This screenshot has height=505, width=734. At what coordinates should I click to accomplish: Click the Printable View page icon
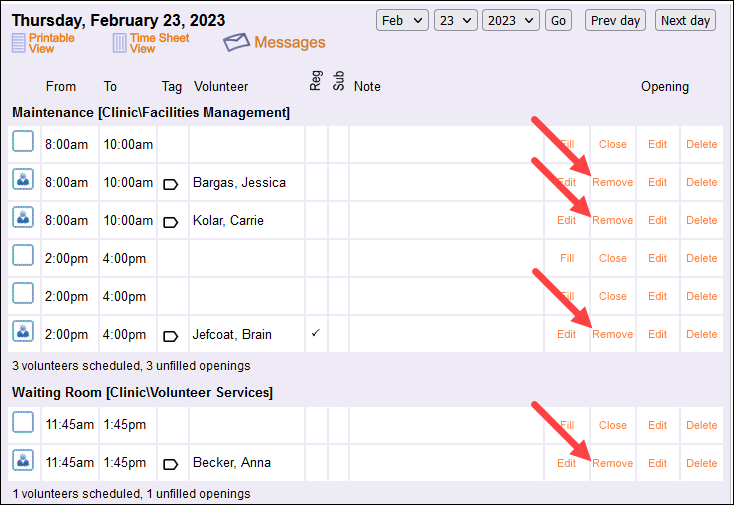point(19,43)
